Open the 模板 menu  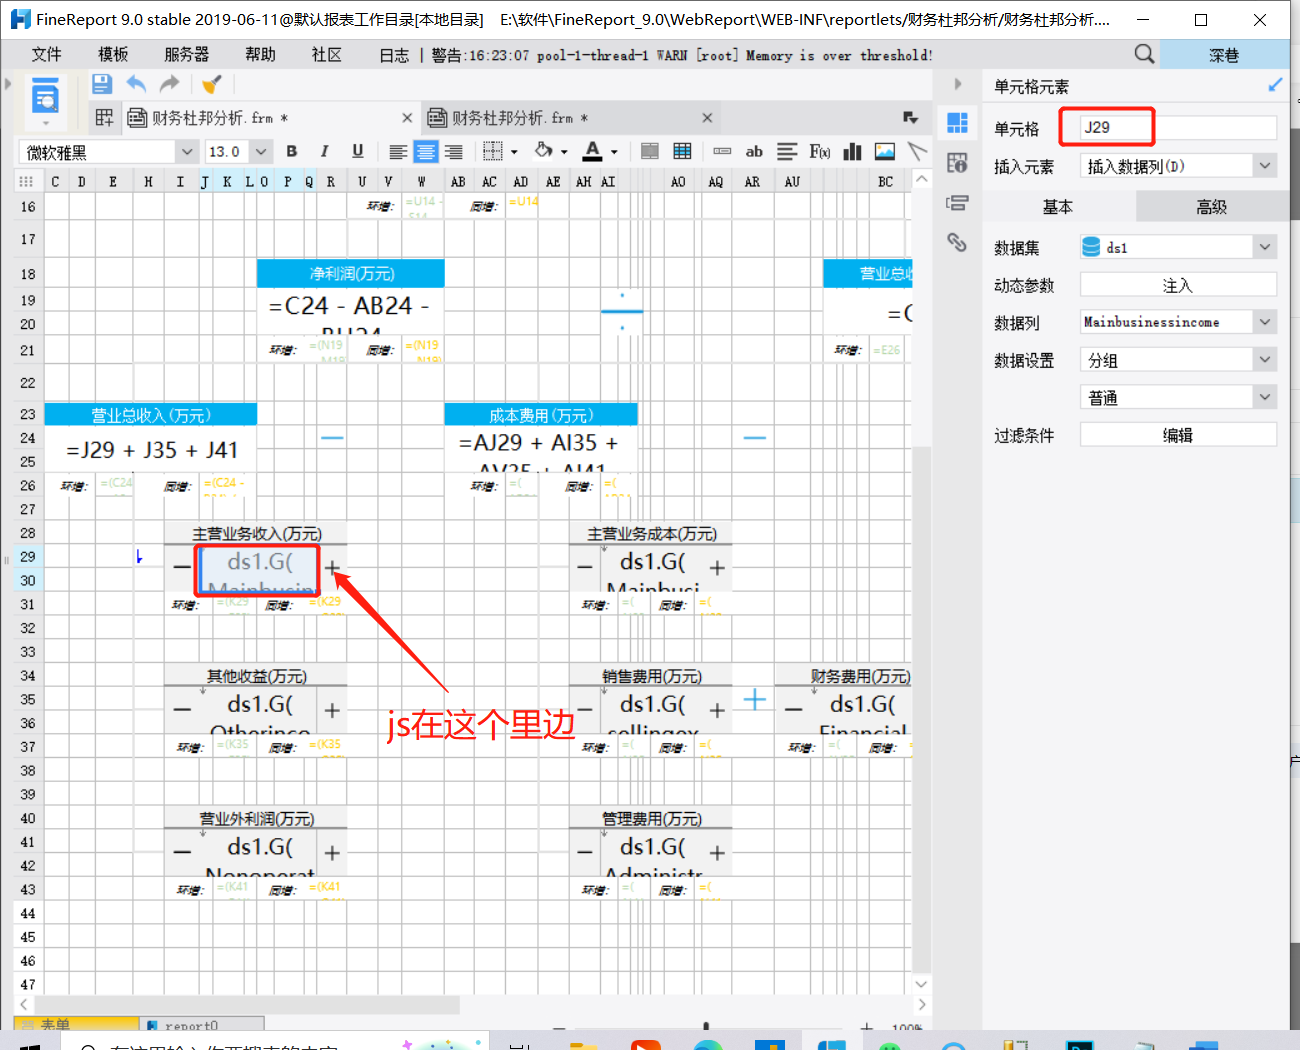coord(113,54)
